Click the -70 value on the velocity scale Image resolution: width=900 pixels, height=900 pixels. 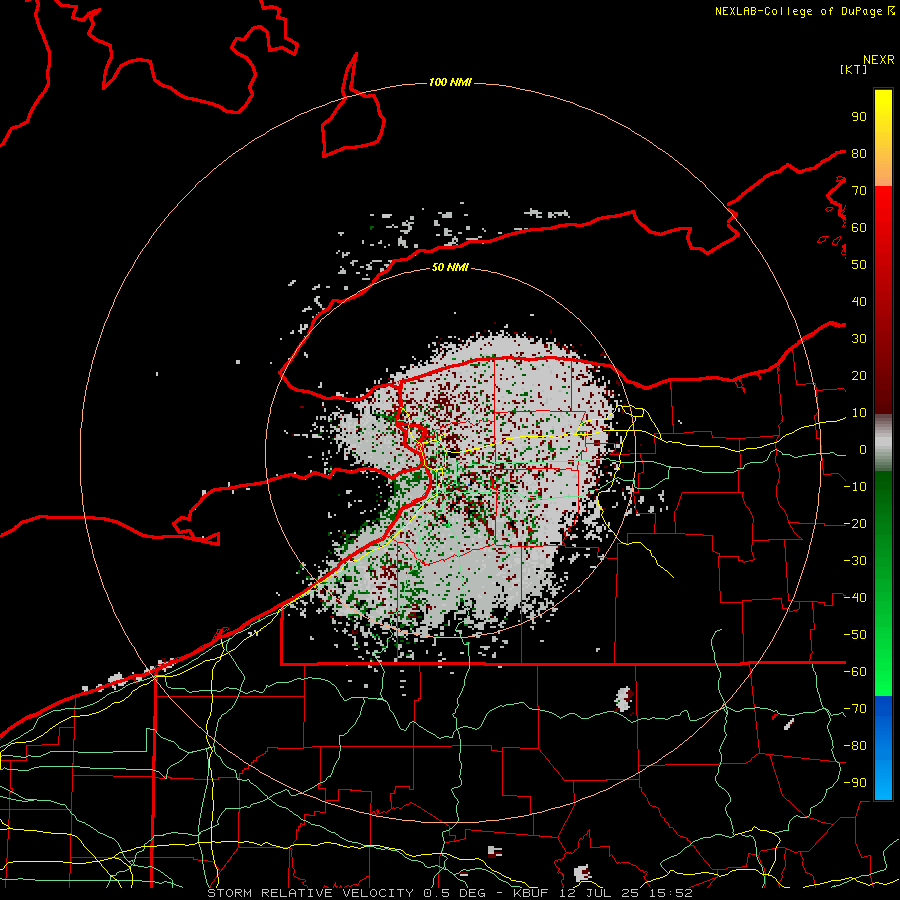(855, 709)
